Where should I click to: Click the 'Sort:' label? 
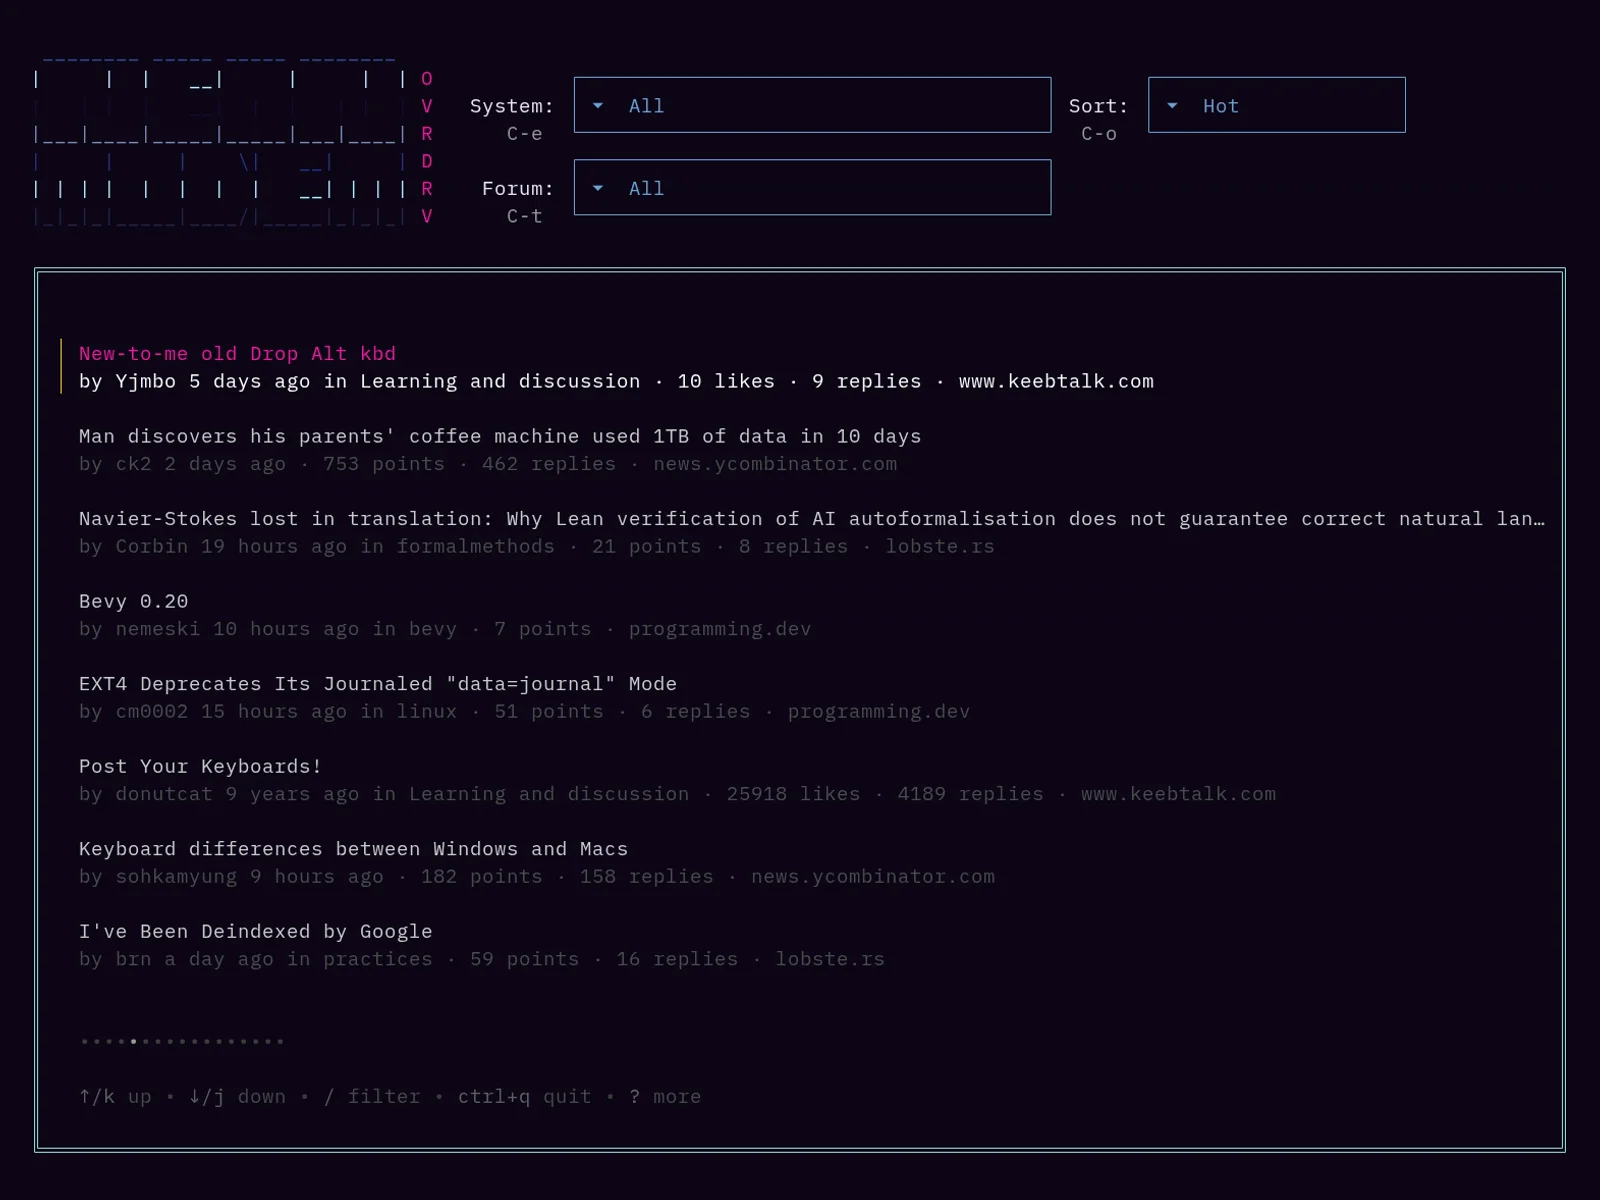(x=1099, y=106)
